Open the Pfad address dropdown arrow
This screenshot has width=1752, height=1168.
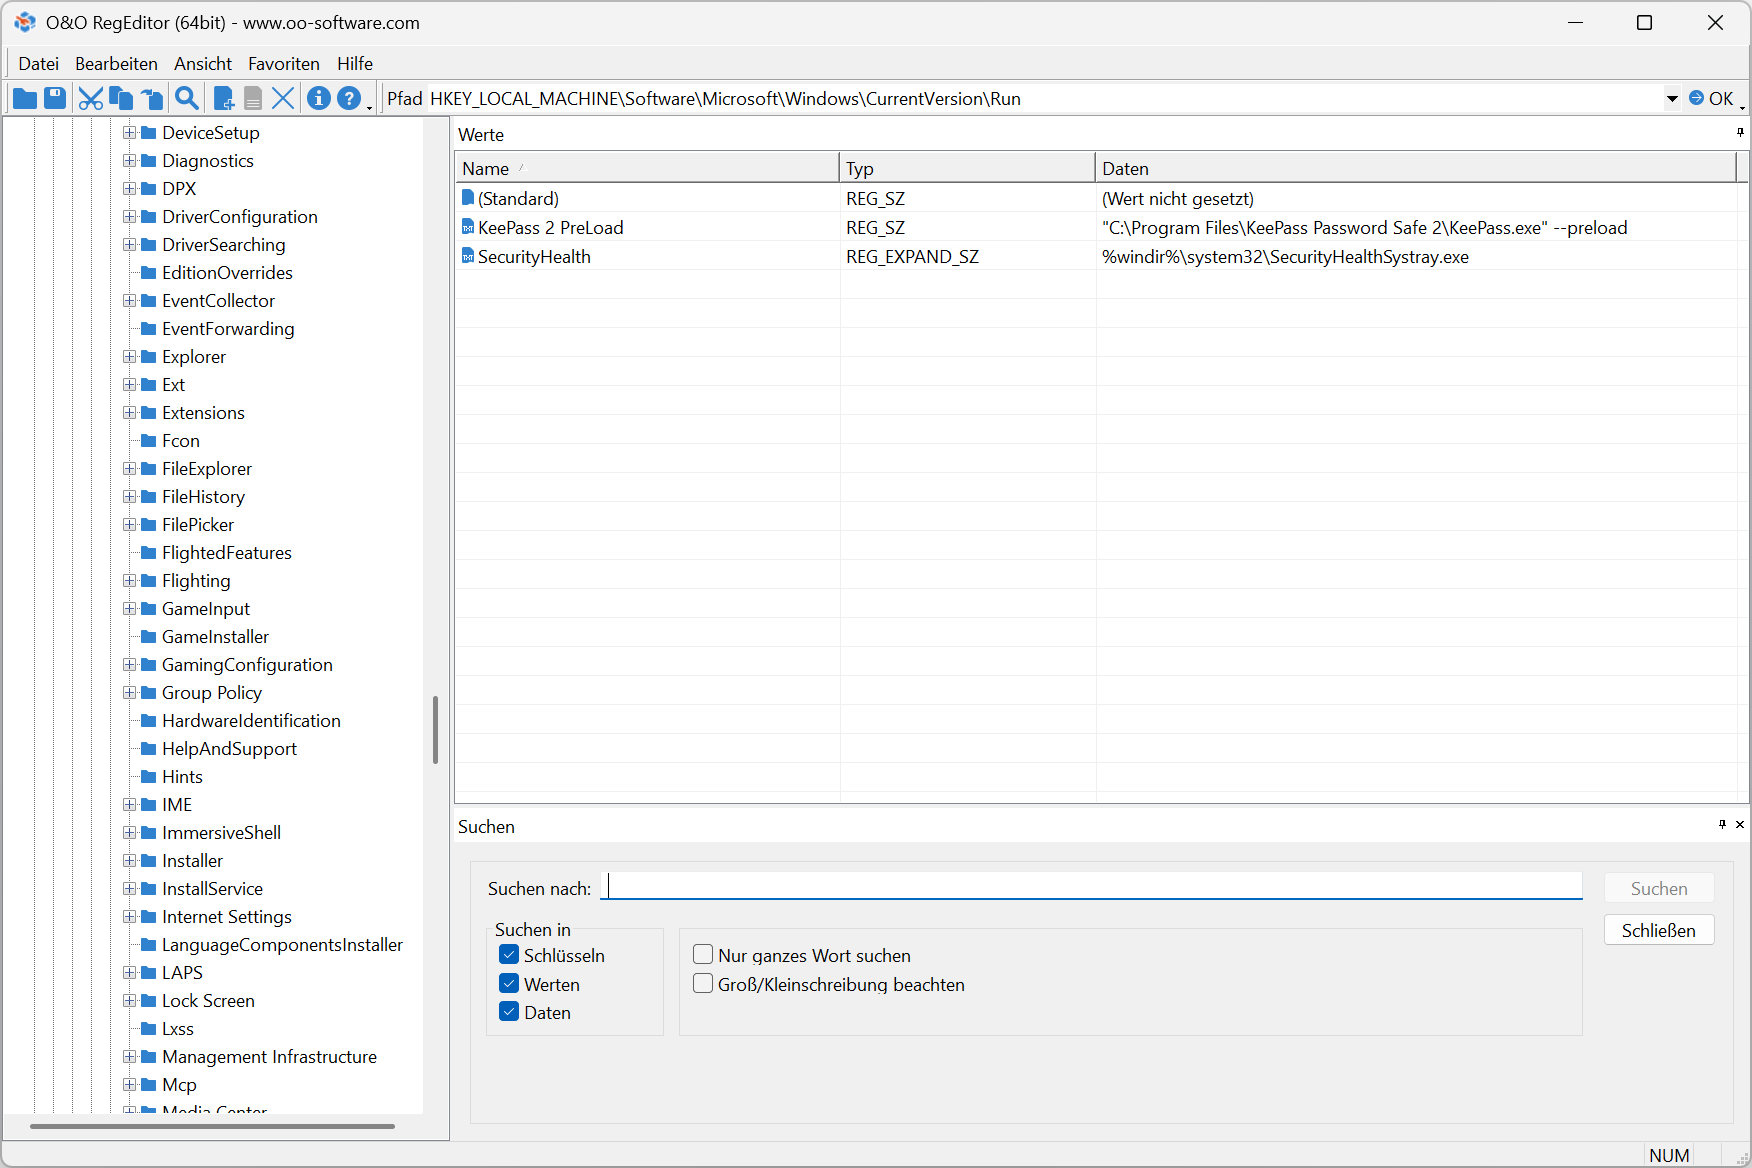1671,98
